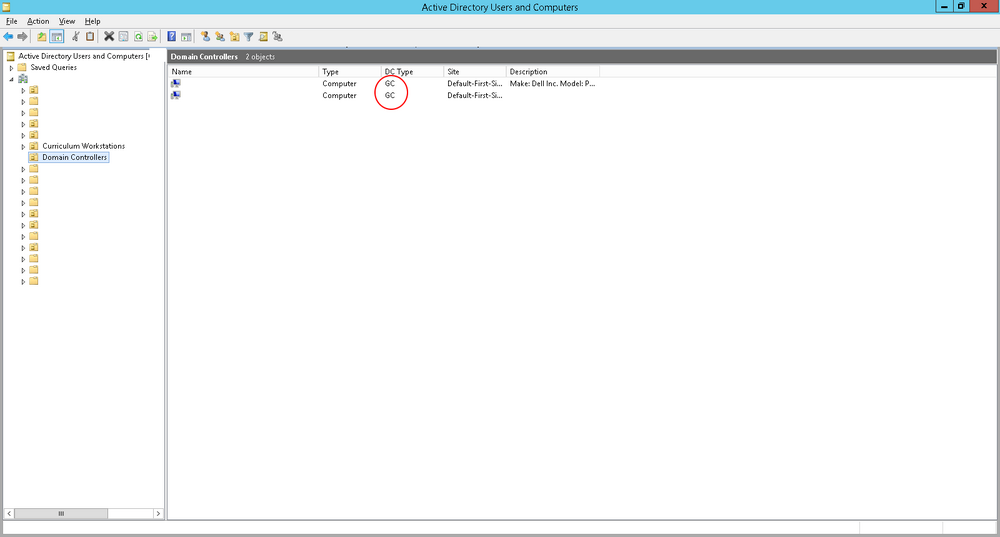
Task: Click the Filter options funnel icon
Action: click(x=249, y=37)
